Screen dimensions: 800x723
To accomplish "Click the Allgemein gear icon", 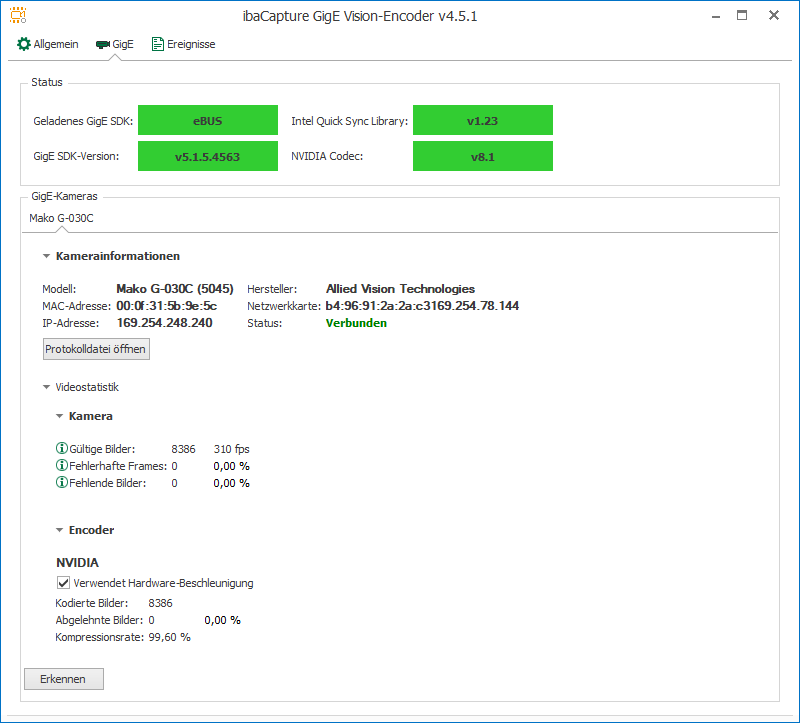I will 23,44.
